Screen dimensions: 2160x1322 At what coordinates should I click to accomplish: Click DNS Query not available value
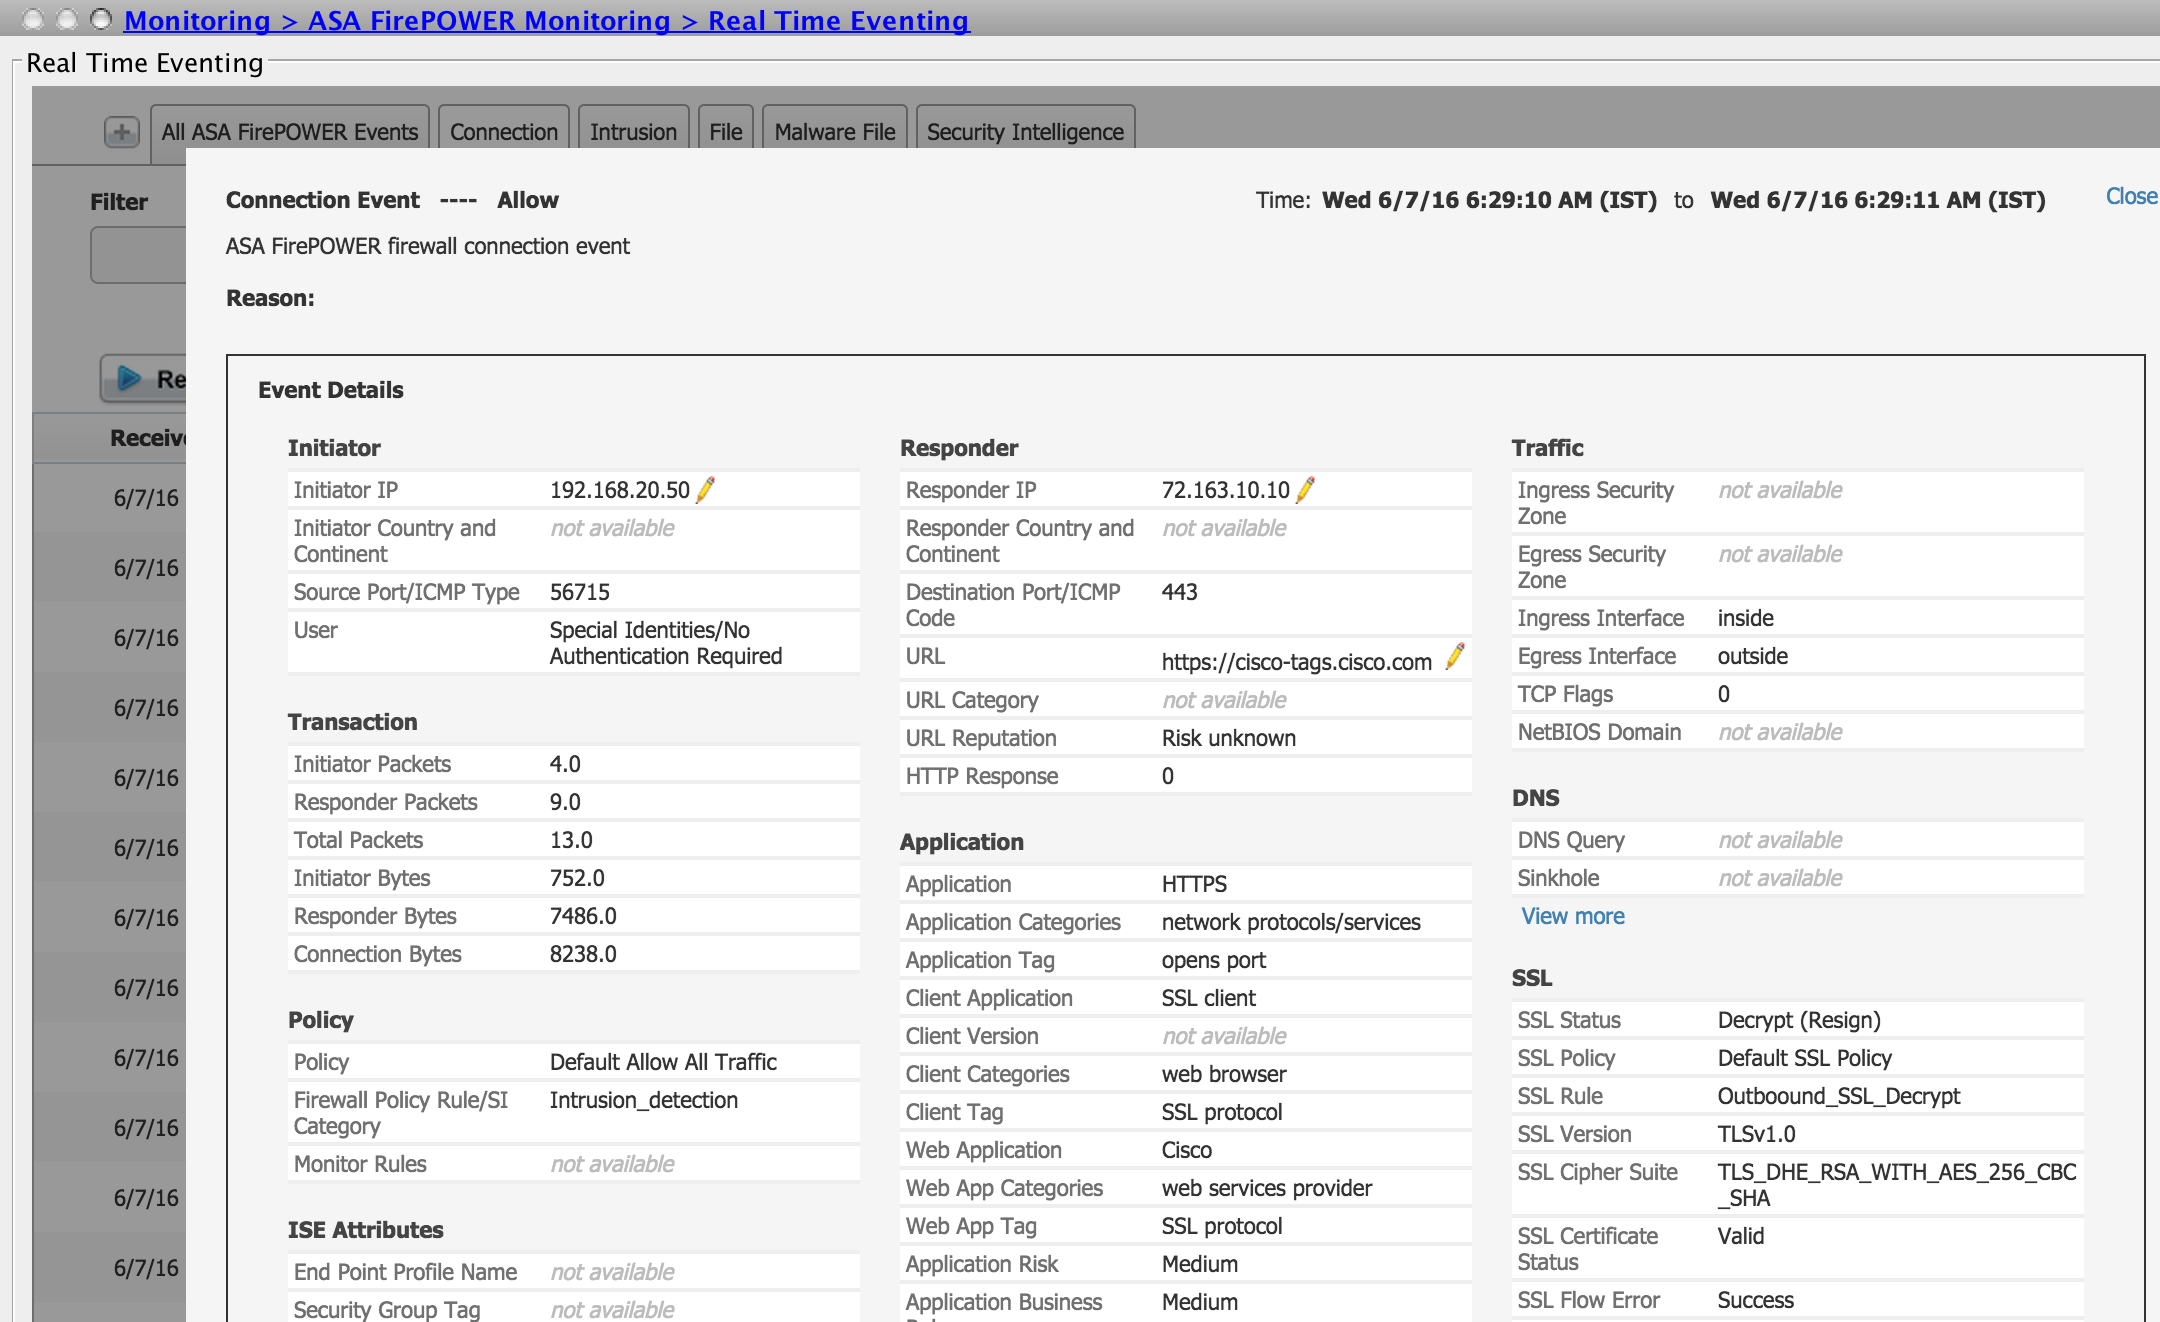coord(1780,840)
